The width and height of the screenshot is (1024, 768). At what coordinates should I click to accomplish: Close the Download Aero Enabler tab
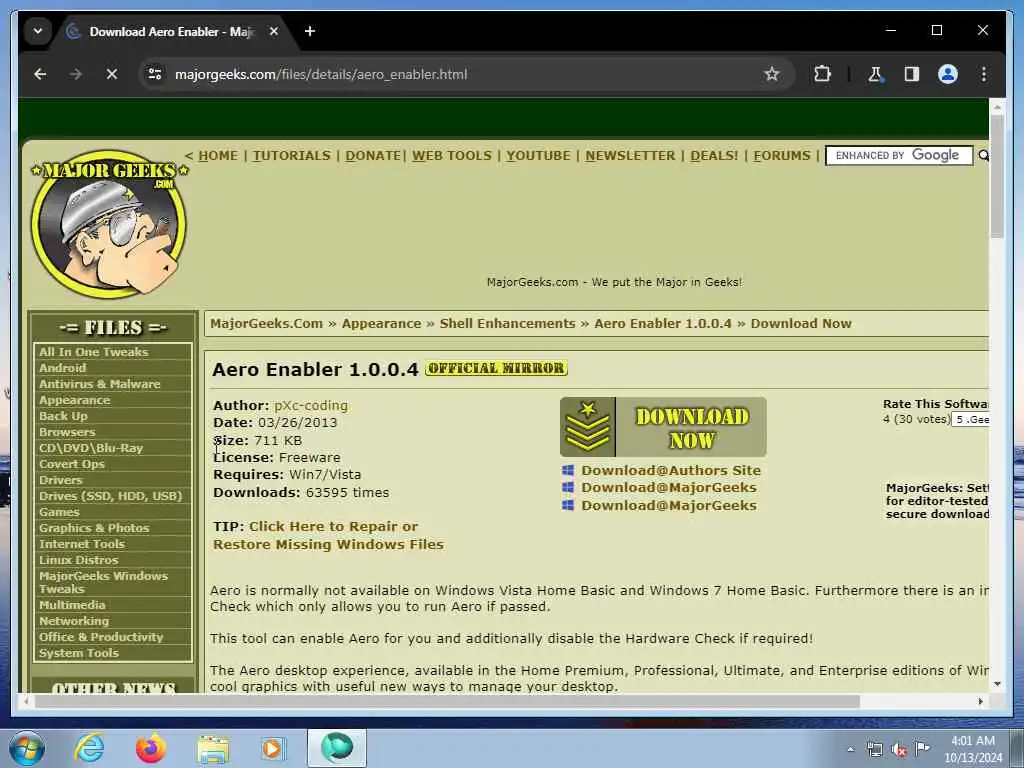point(274,31)
